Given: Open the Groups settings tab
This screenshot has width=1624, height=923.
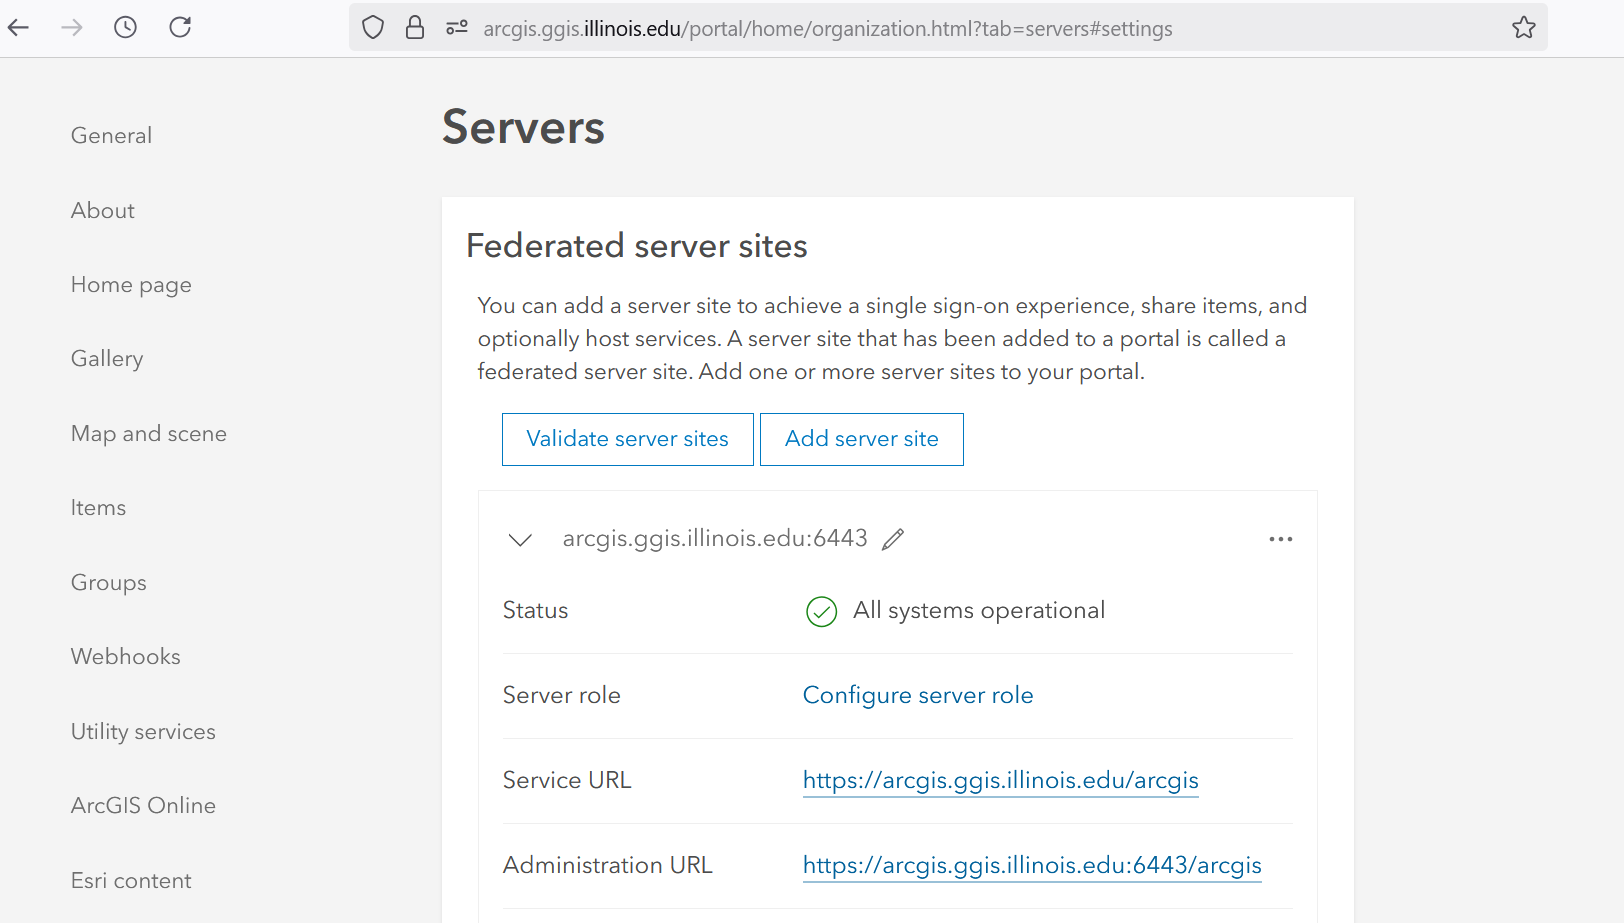Looking at the screenshot, I should point(109,583).
